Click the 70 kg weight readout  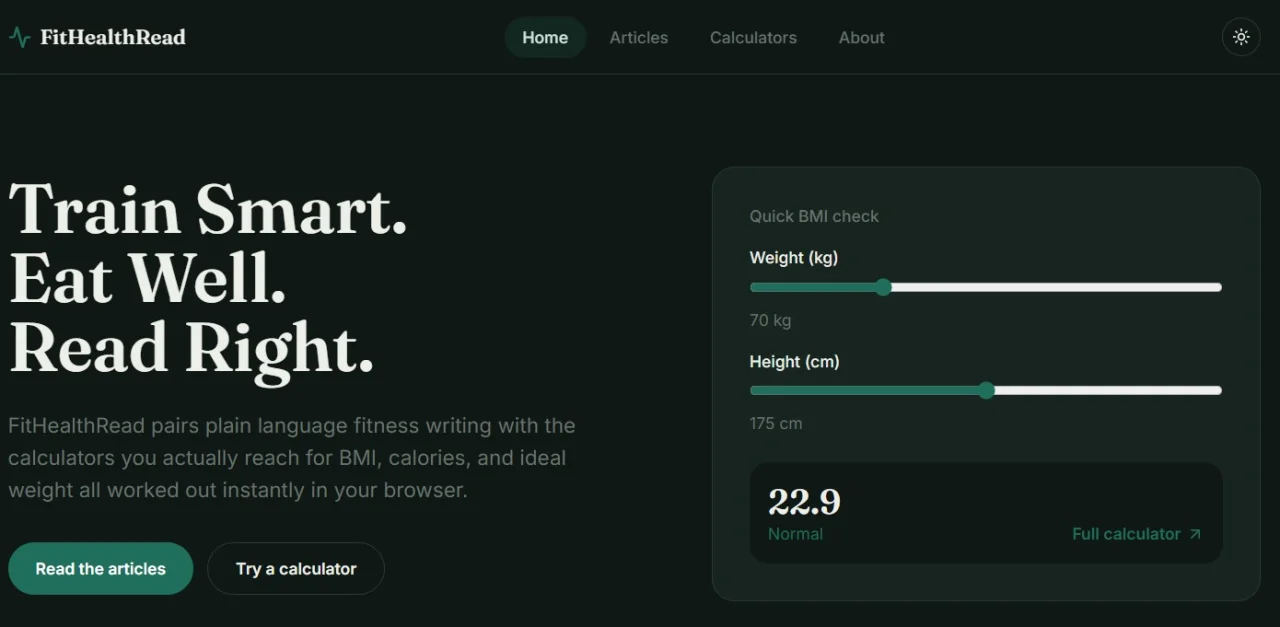[x=770, y=320]
